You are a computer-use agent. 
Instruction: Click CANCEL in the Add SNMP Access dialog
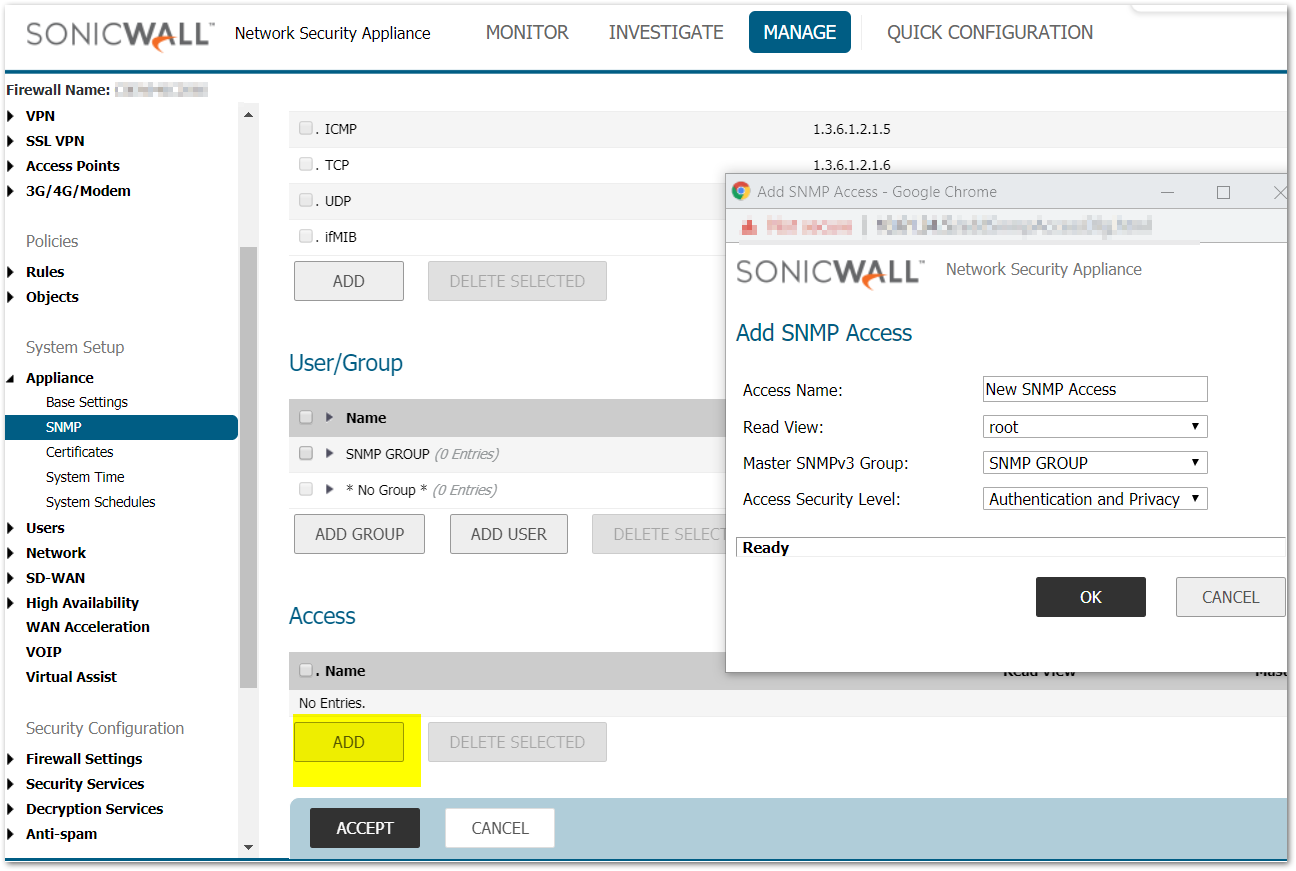[x=1230, y=597]
